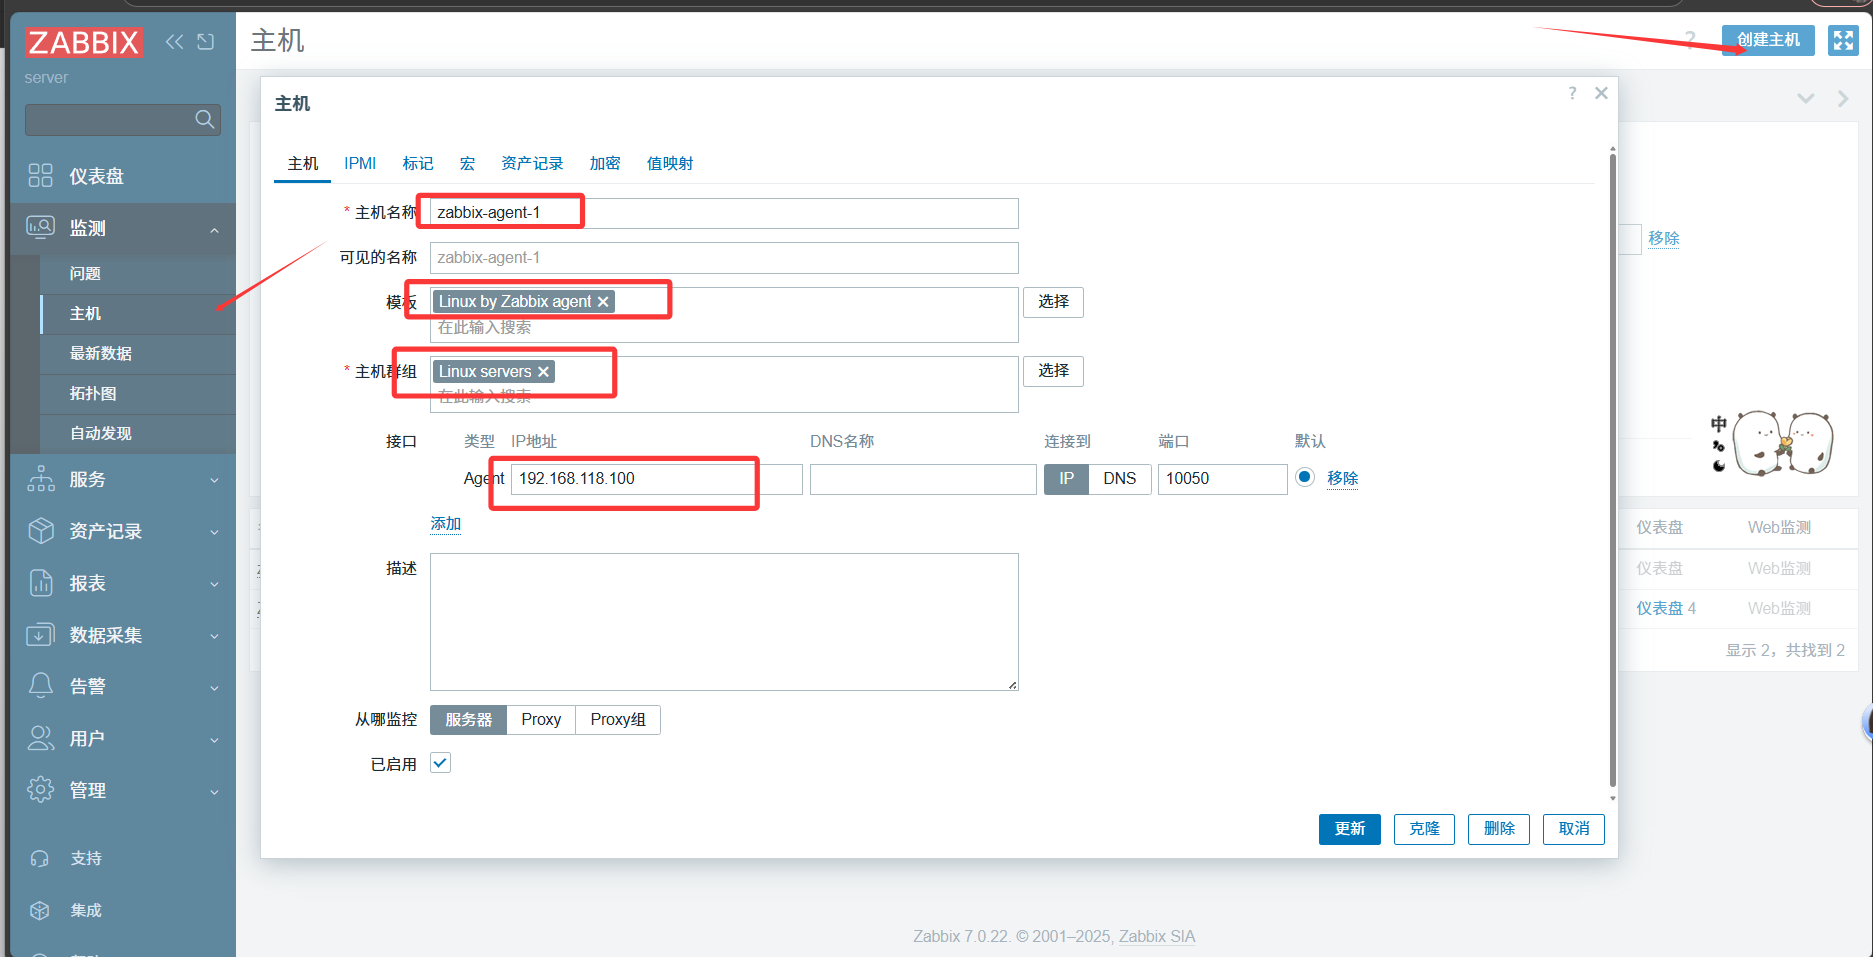Select the default interface radio button

point(1304,477)
